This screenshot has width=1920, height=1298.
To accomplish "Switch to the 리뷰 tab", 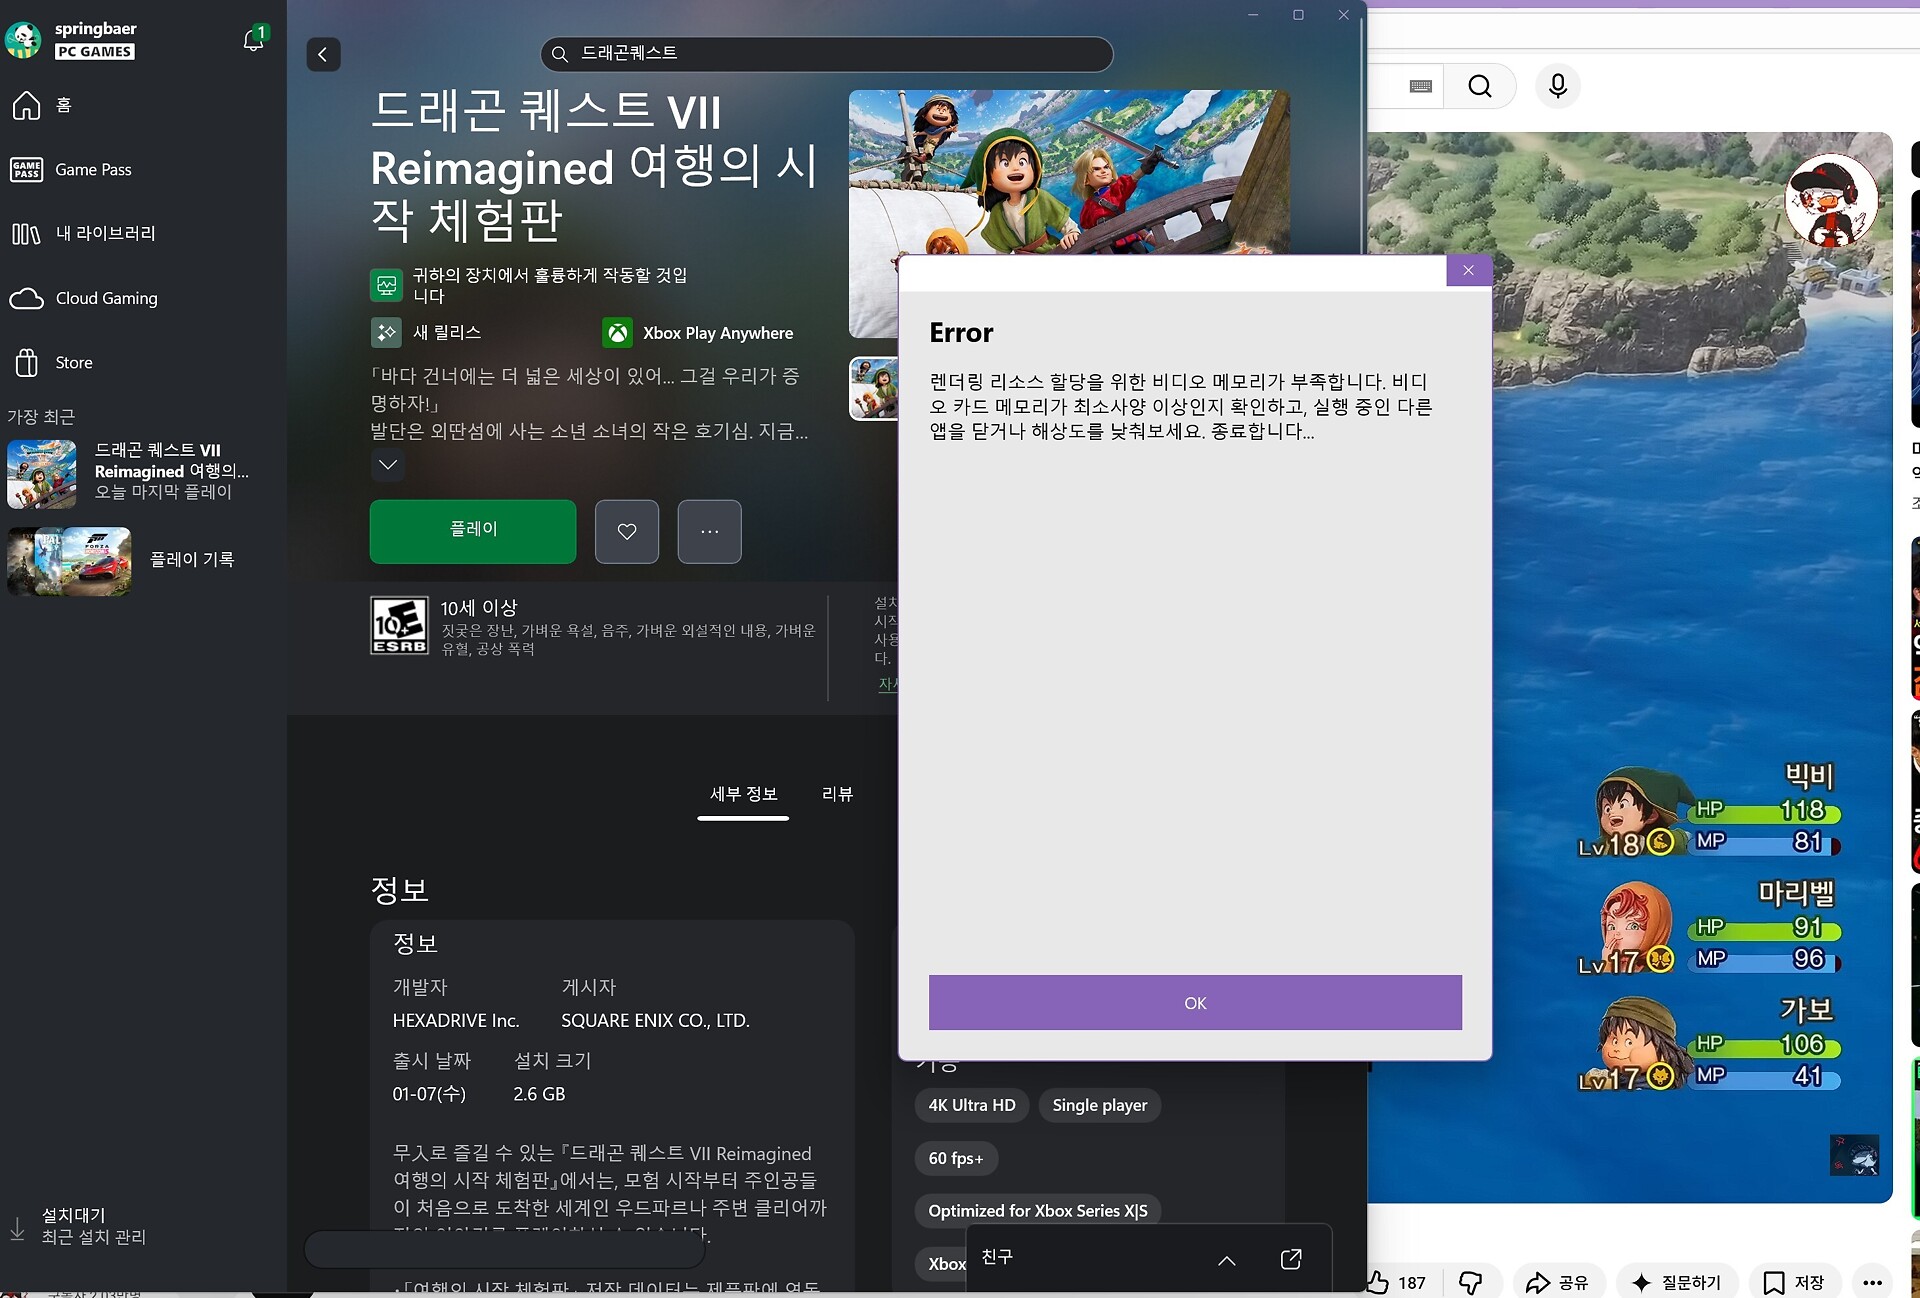I will (837, 794).
